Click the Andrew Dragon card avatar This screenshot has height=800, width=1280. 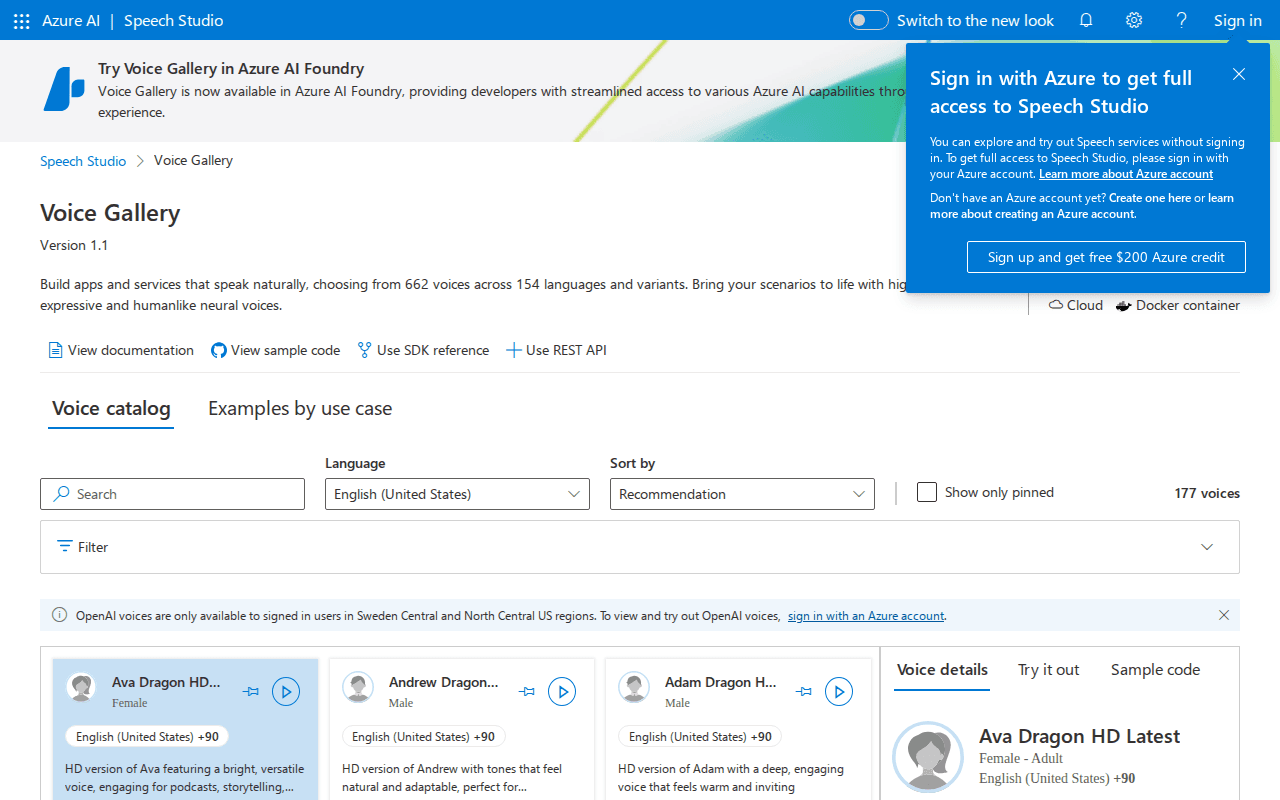(357, 687)
